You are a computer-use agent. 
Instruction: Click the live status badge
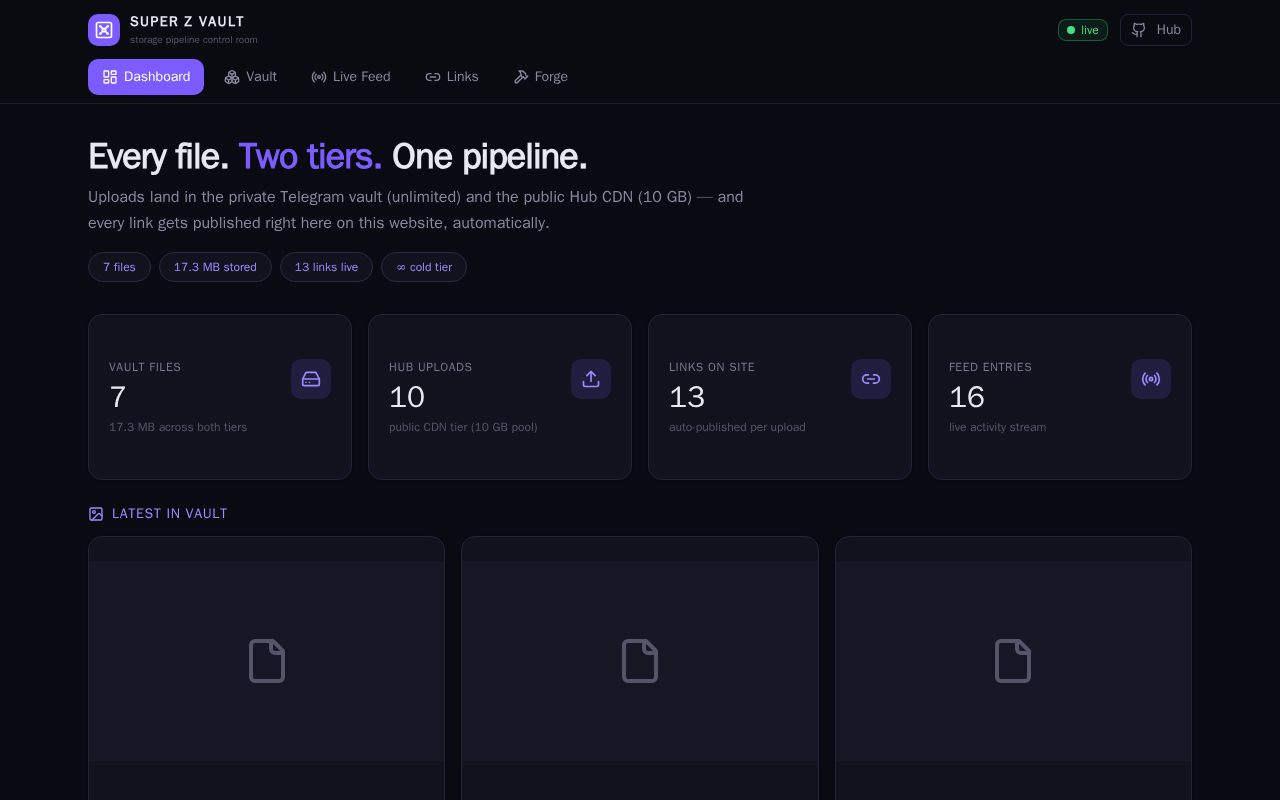[x=1083, y=30]
